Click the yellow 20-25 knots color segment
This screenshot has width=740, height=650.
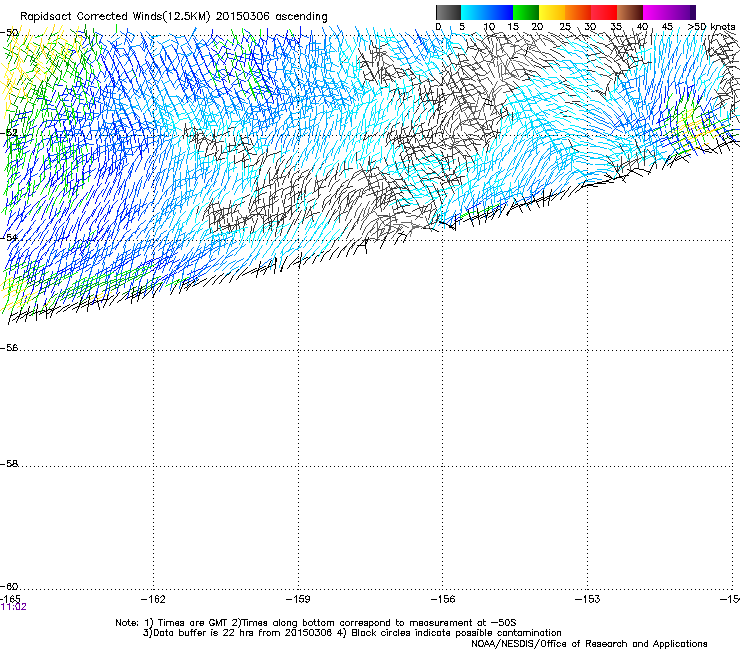[552, 12]
